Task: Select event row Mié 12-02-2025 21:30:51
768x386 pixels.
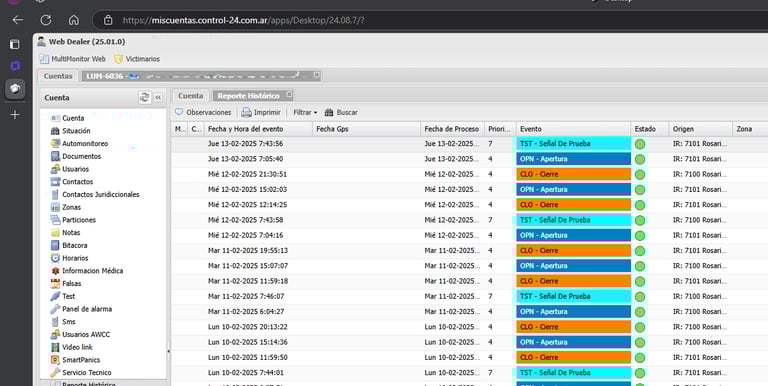Action: [x=469, y=174]
